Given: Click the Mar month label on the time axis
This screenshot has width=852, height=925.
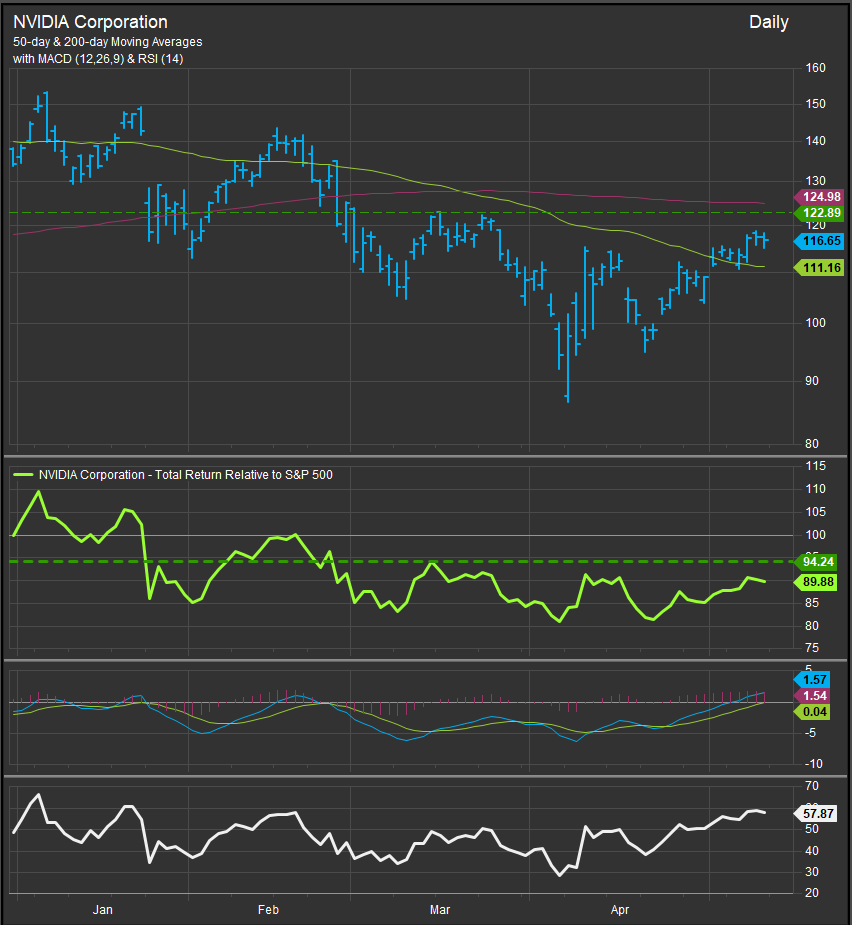Looking at the screenshot, I should click(x=440, y=910).
